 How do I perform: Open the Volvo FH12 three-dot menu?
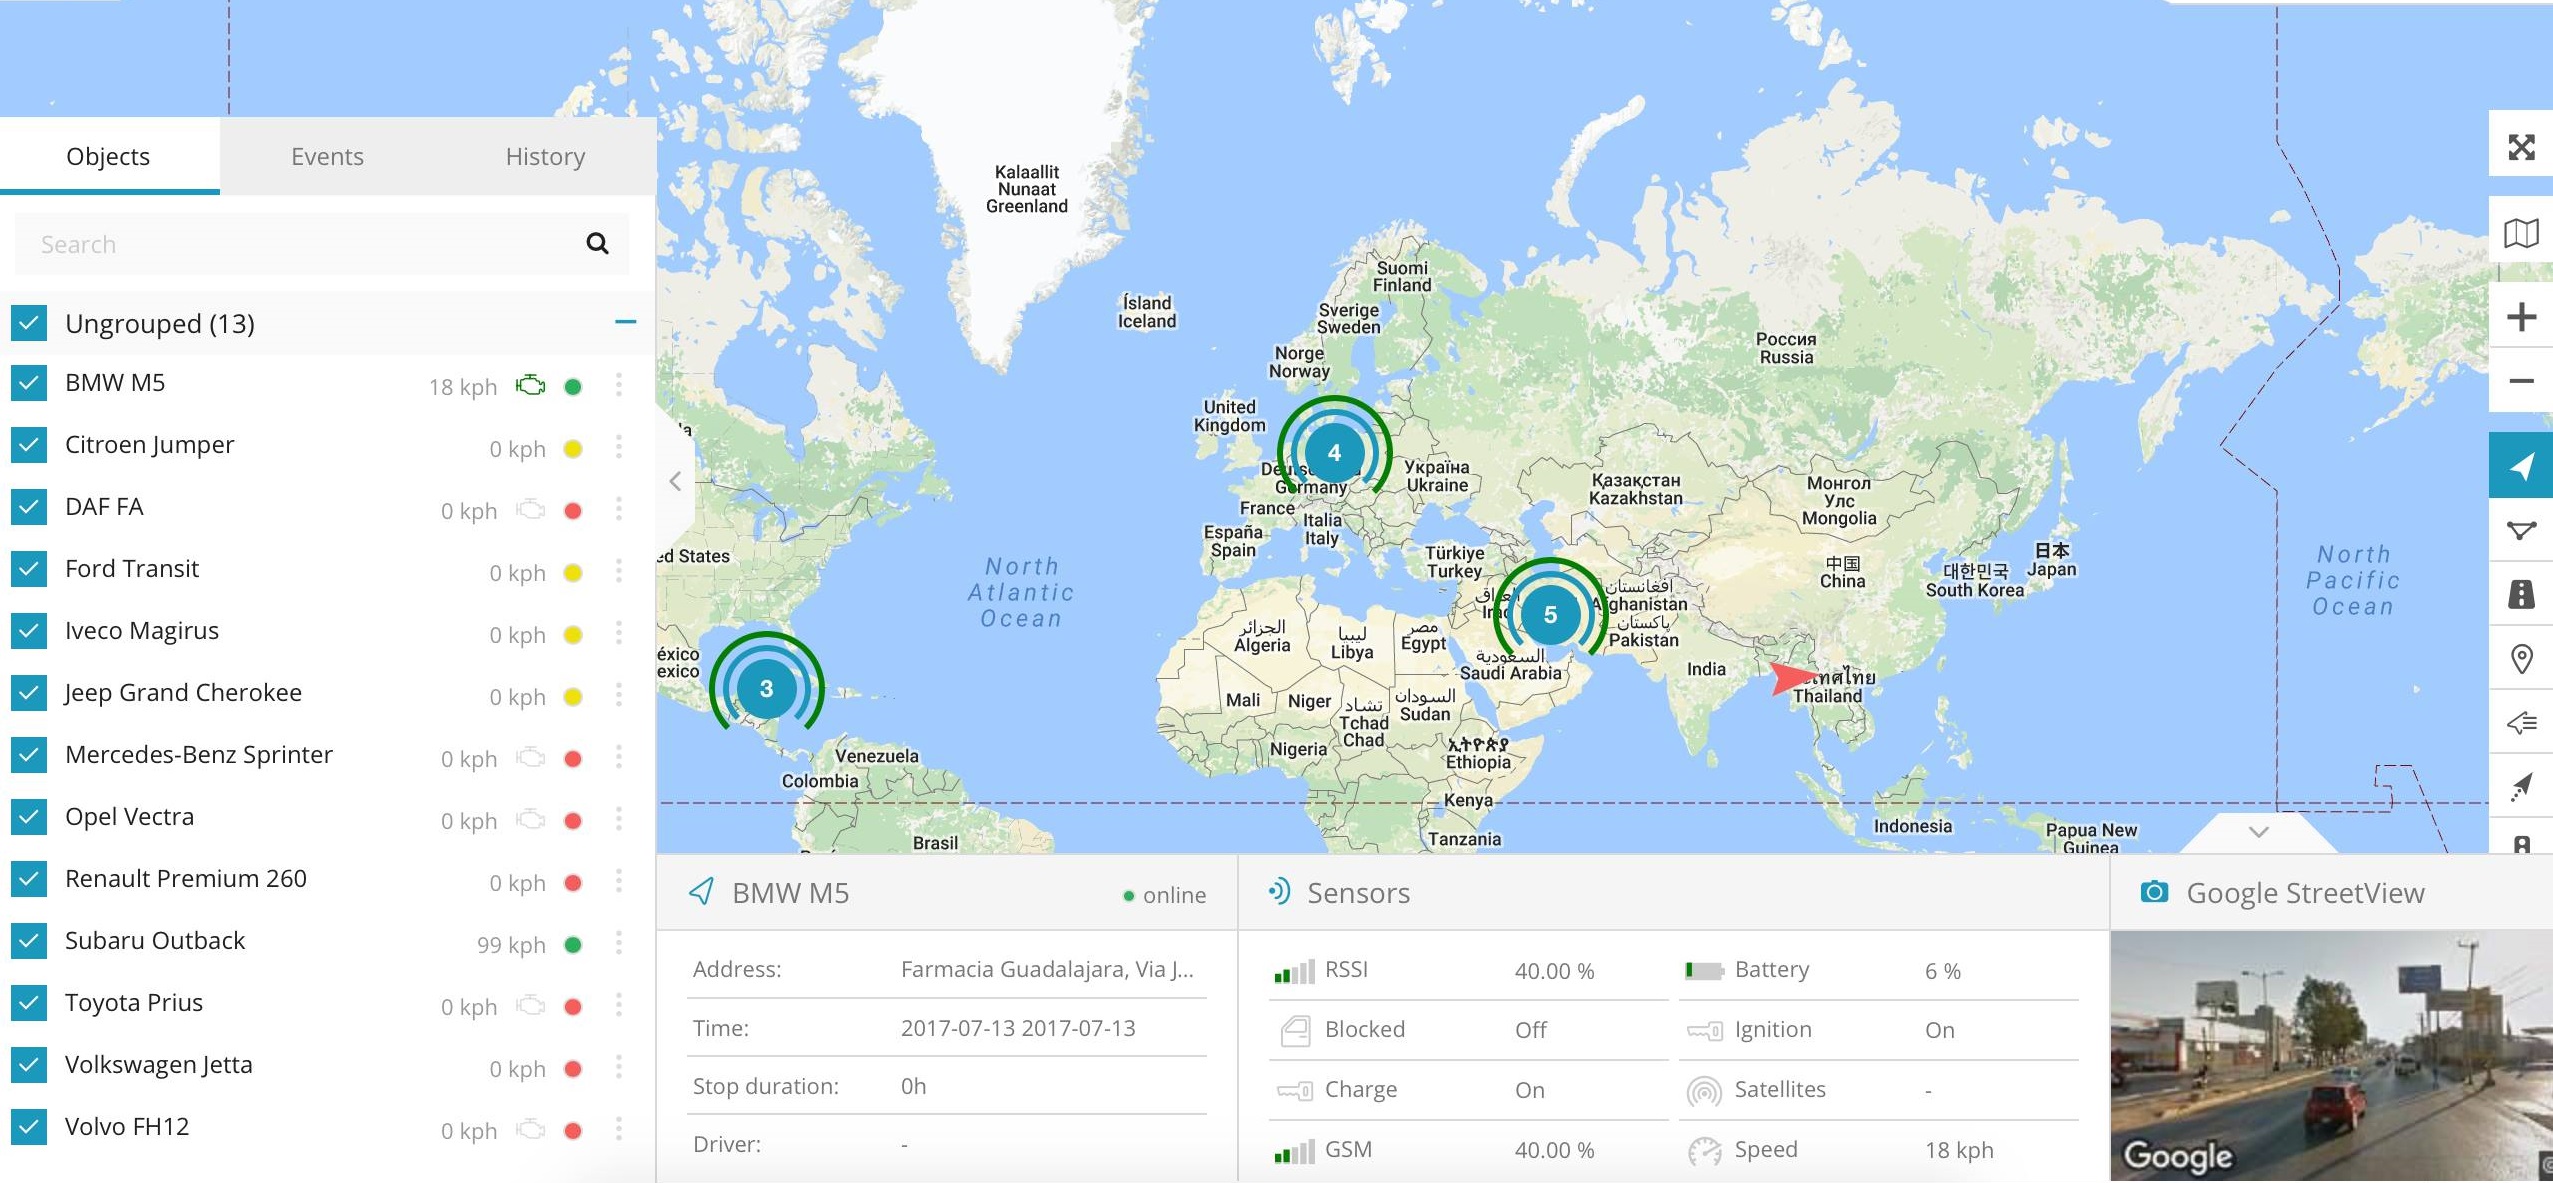619,1129
